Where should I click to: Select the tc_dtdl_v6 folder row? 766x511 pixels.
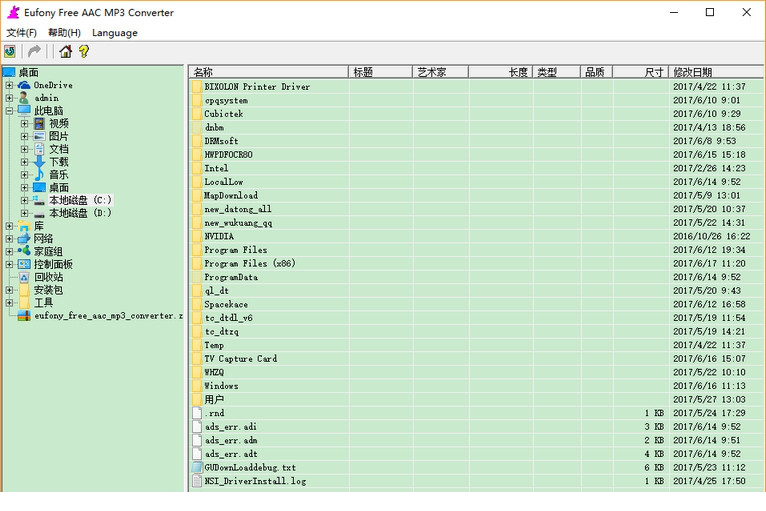click(476, 318)
